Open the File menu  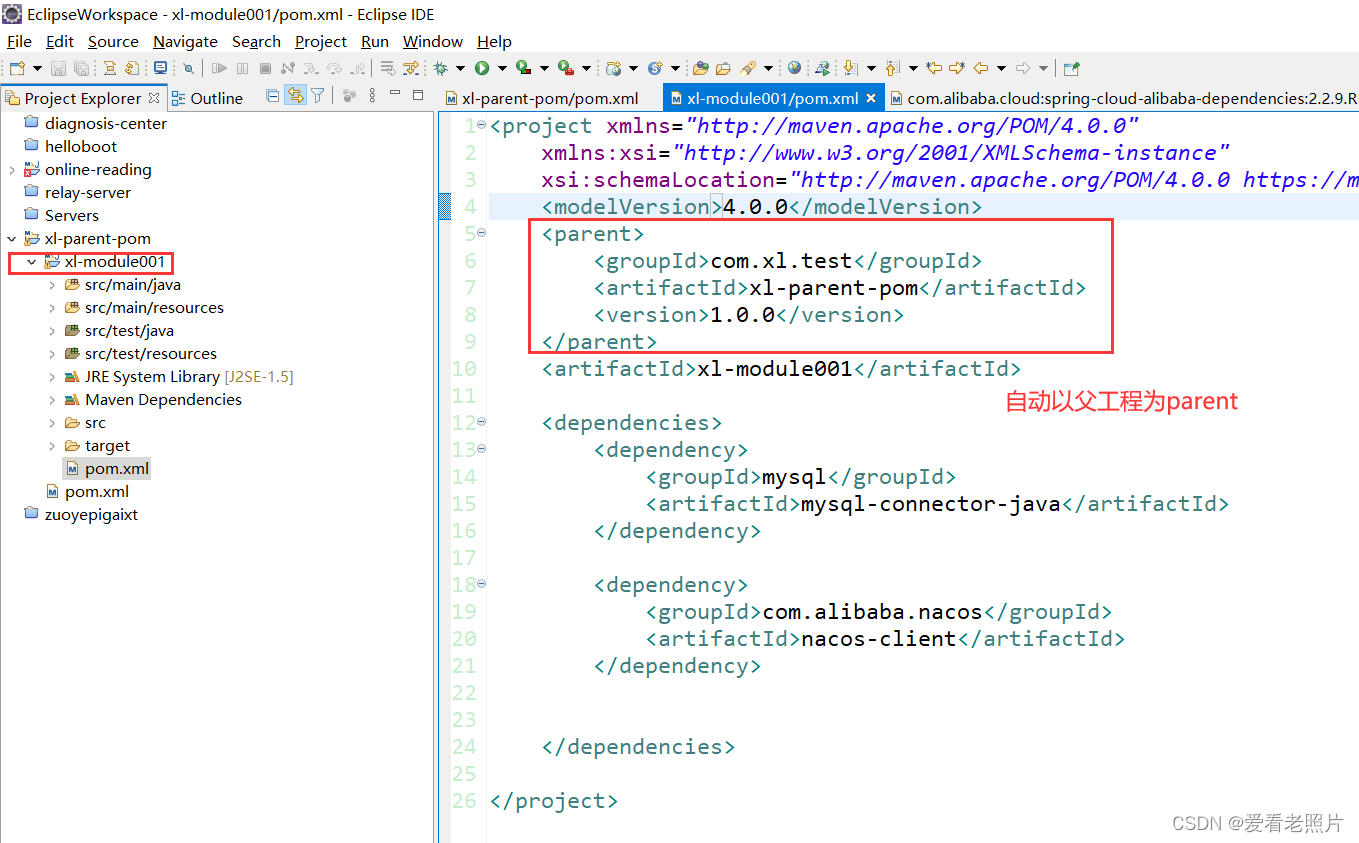pyautogui.click(x=19, y=41)
